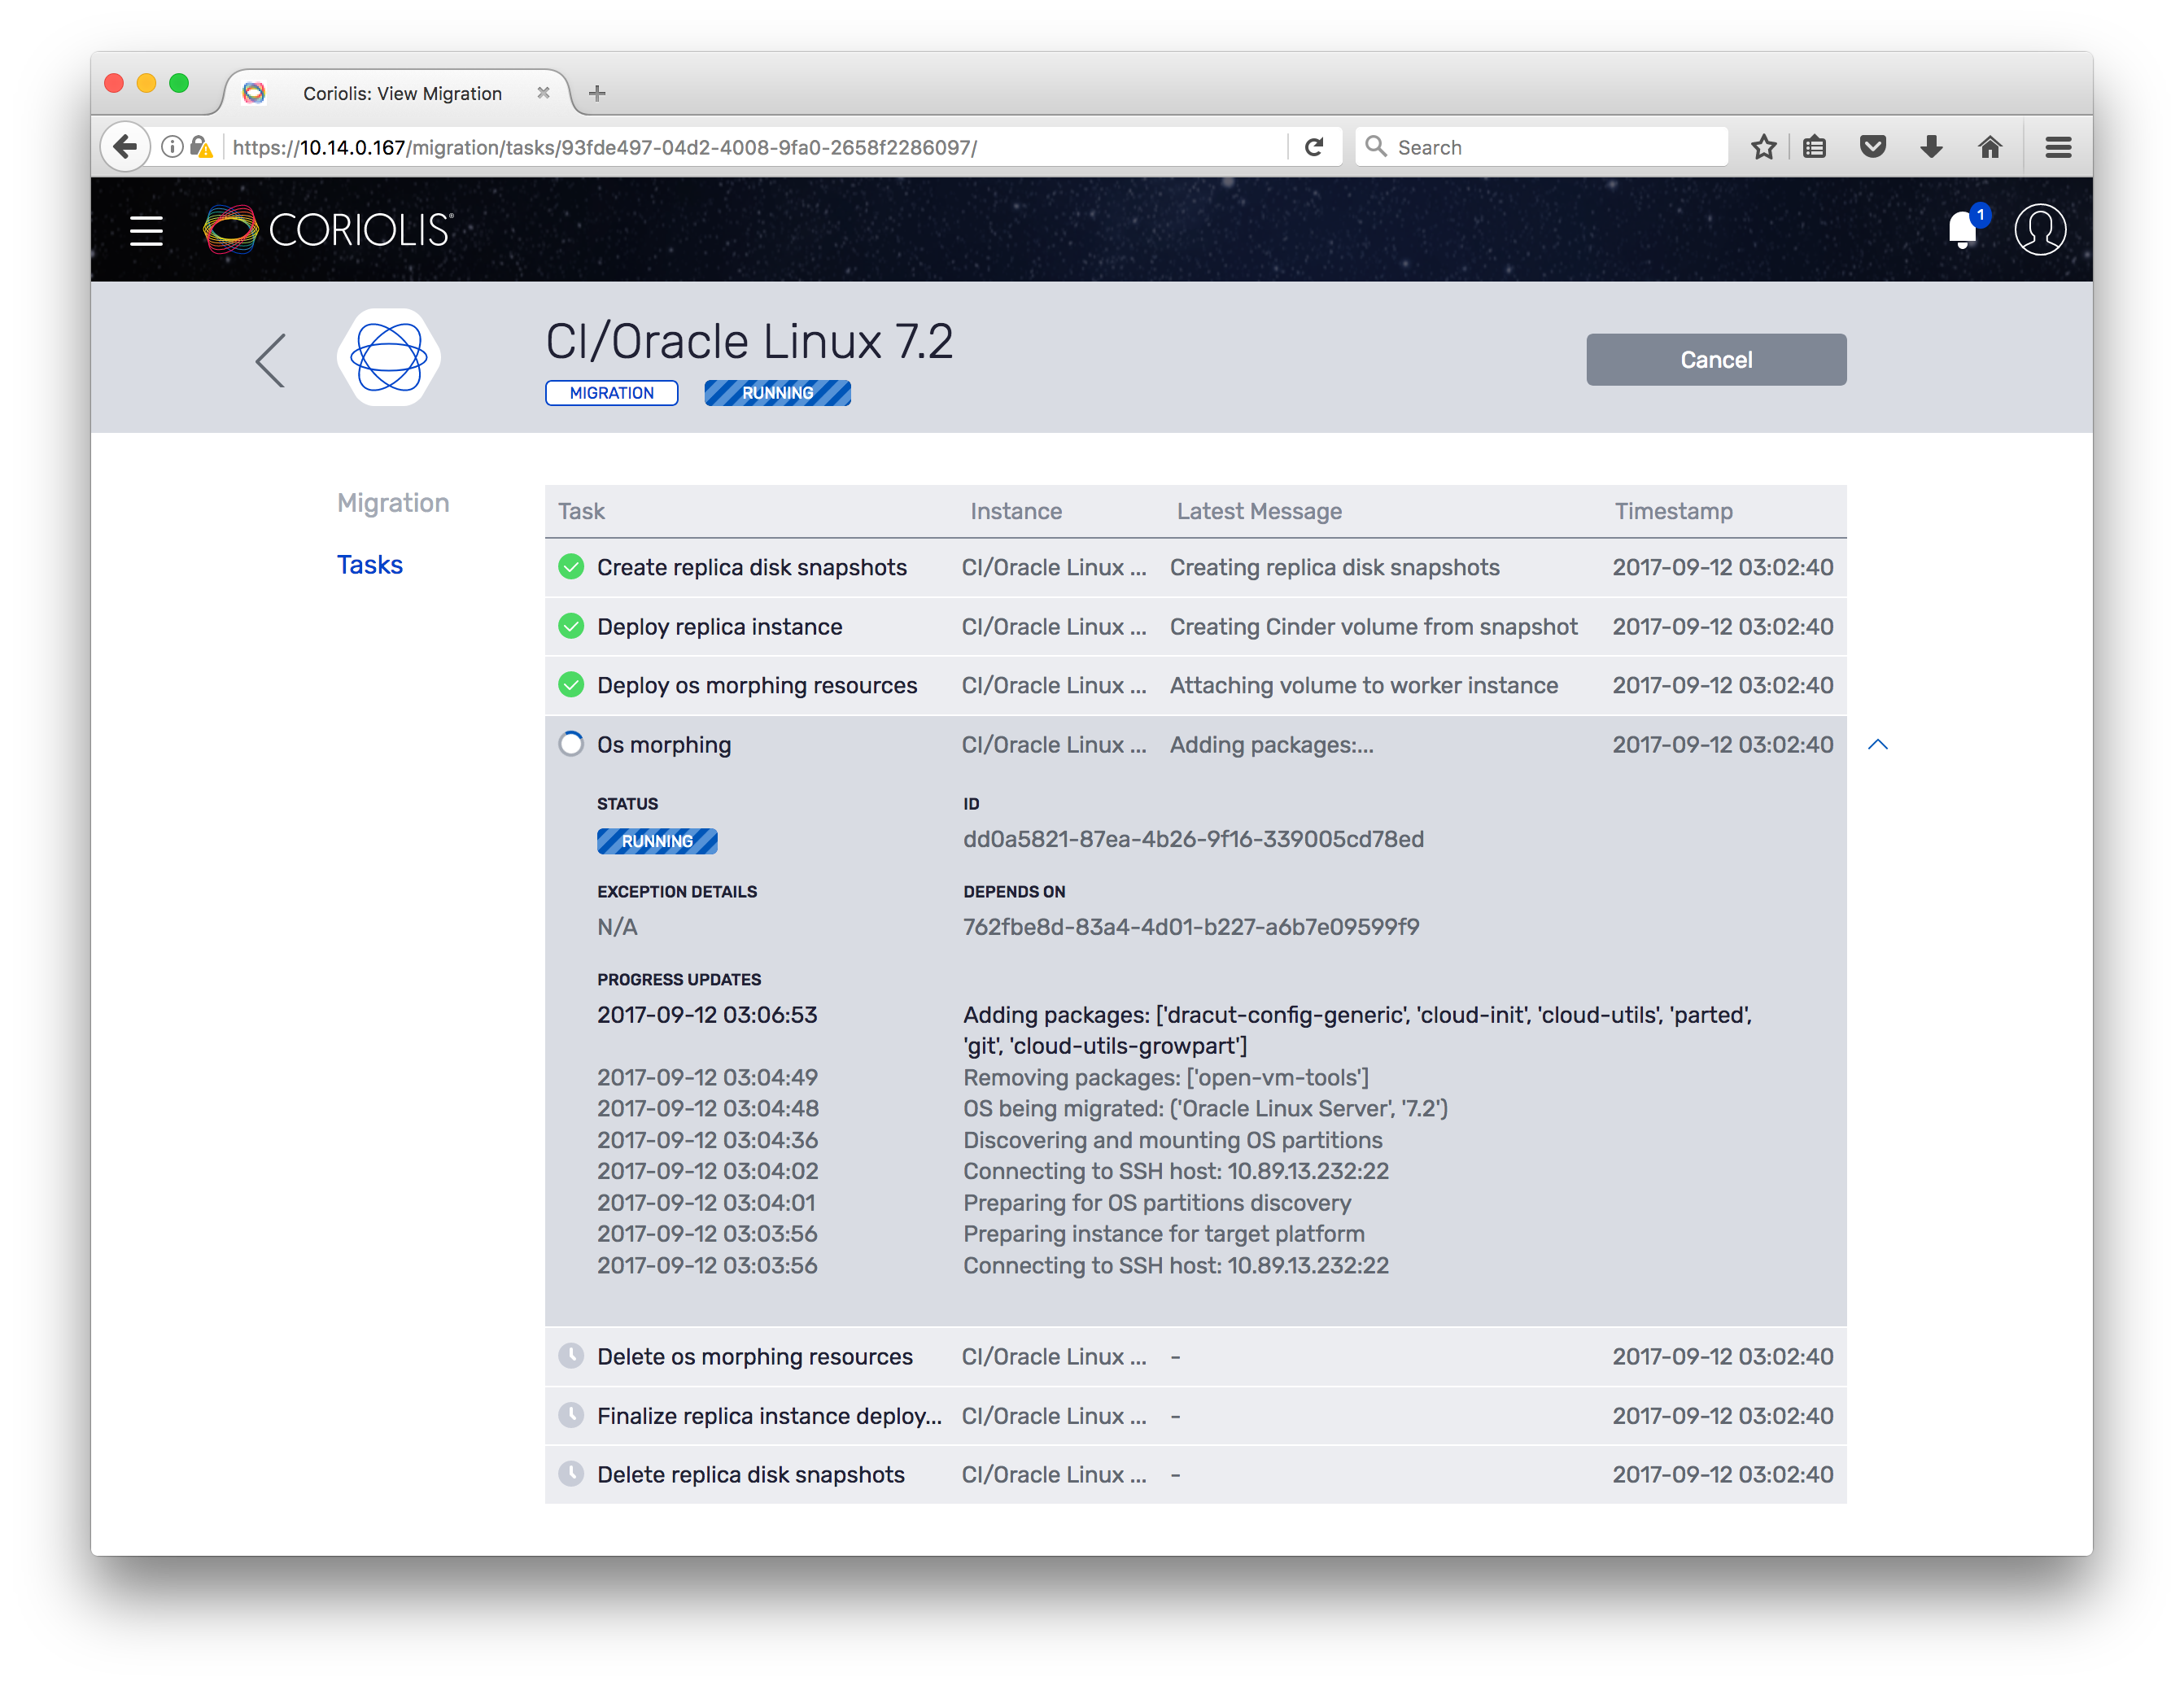Open the hamburger navigation menu
The height and width of the screenshot is (1686, 2184).
pos(146,231)
